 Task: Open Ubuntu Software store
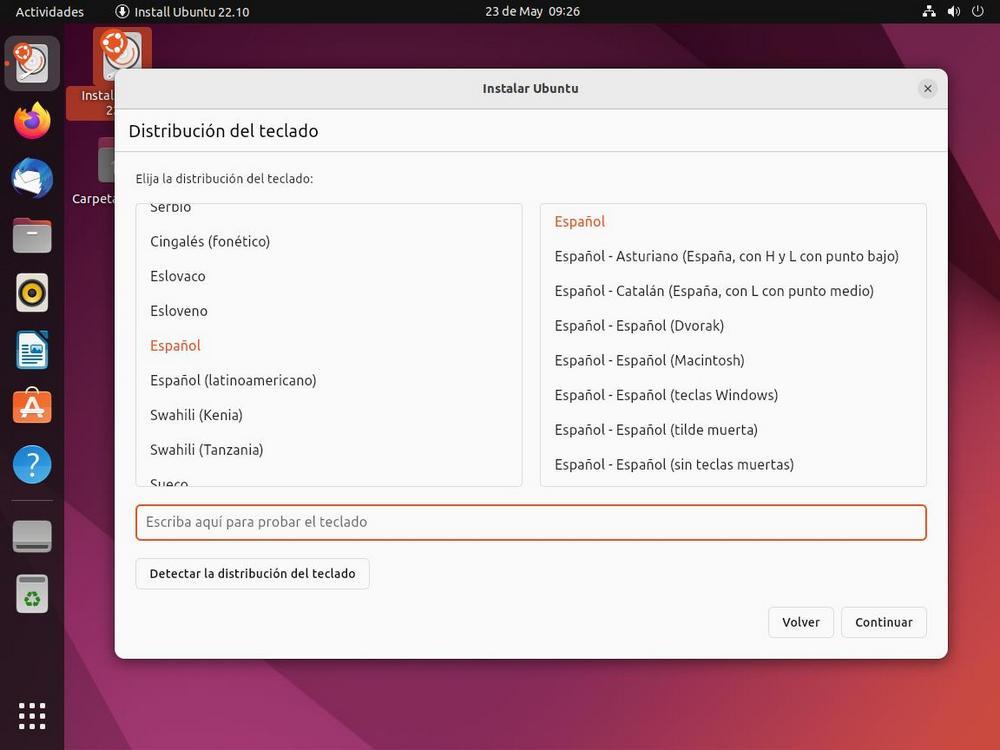coord(32,406)
